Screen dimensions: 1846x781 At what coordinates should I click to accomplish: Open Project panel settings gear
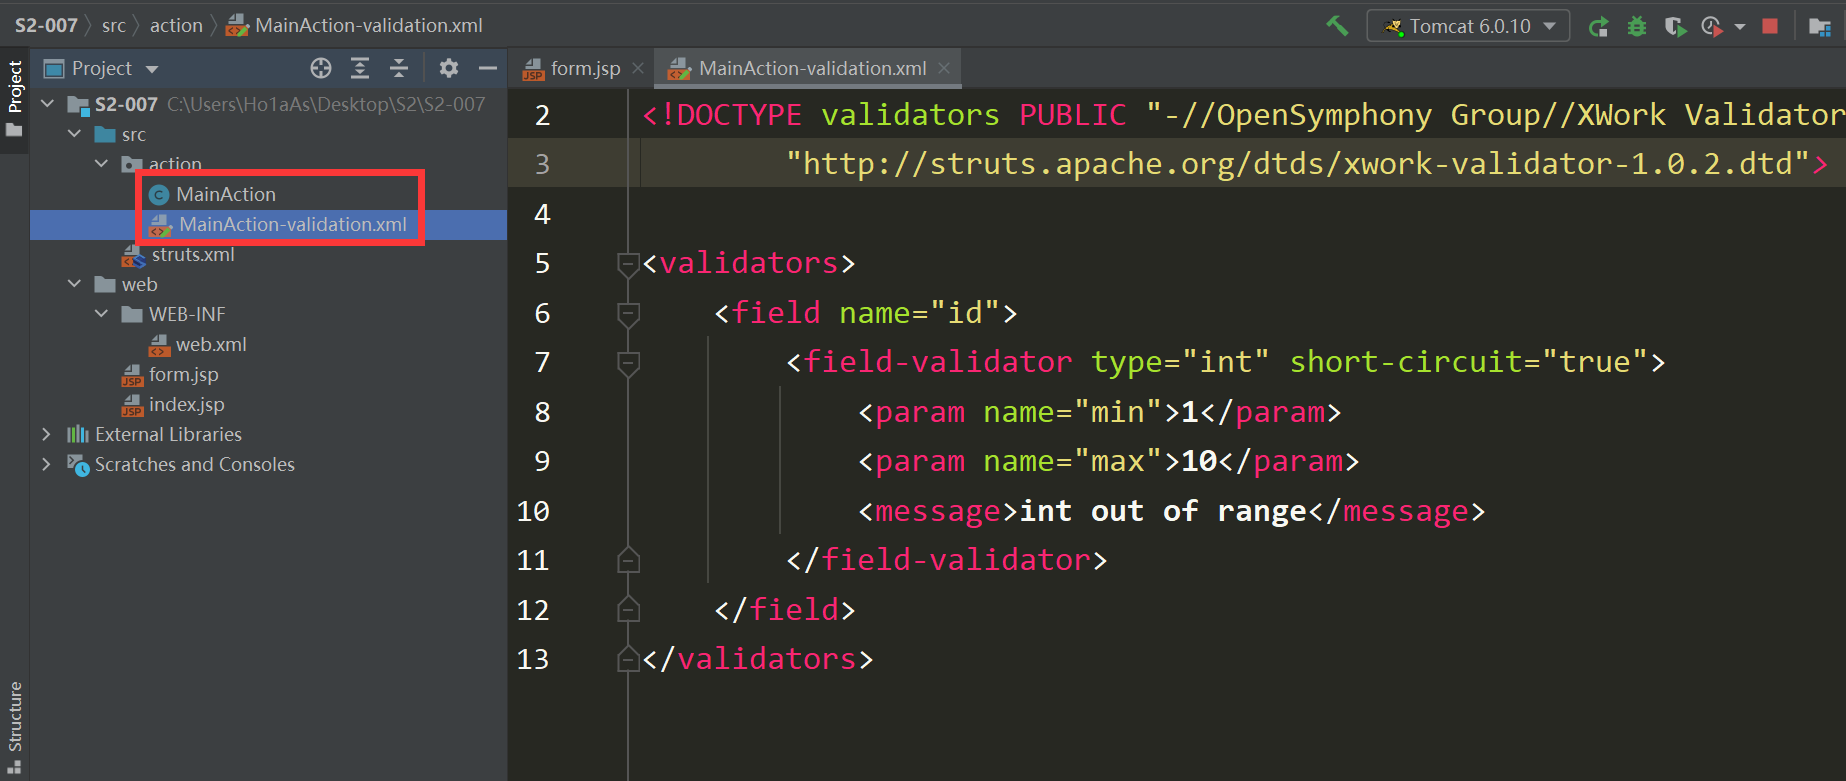tap(449, 68)
